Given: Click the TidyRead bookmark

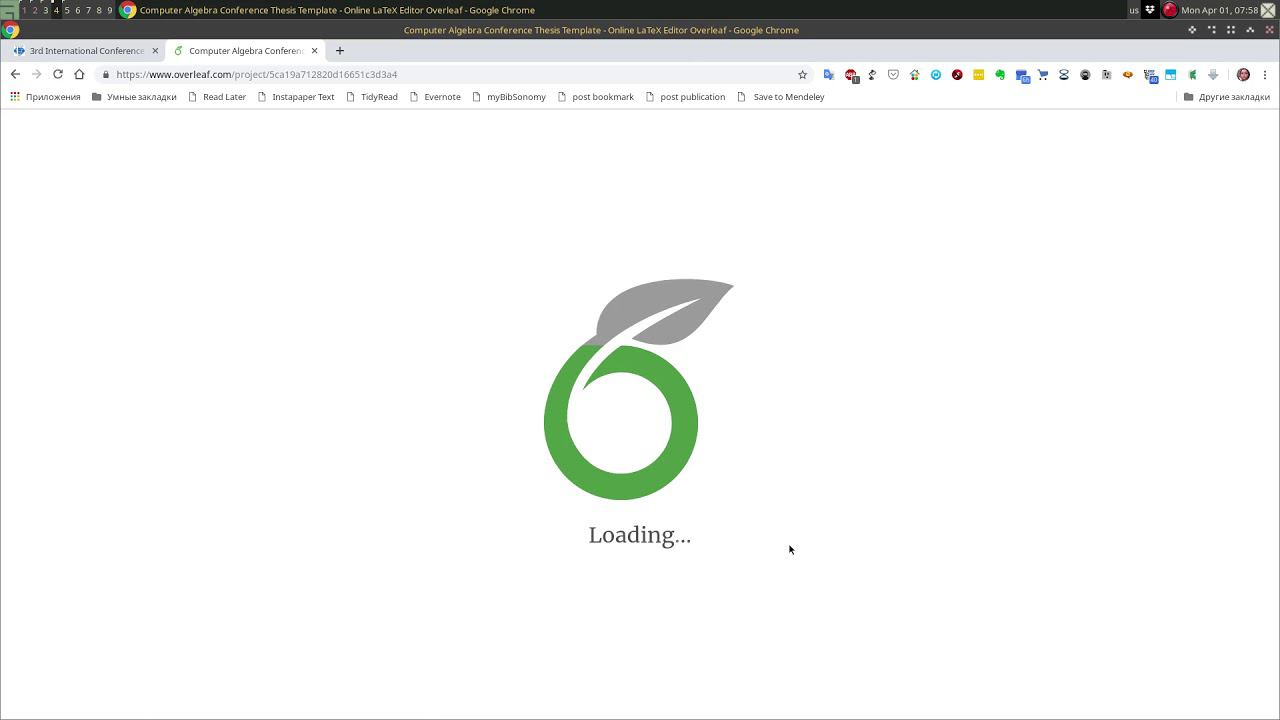Looking at the screenshot, I should [x=372, y=97].
